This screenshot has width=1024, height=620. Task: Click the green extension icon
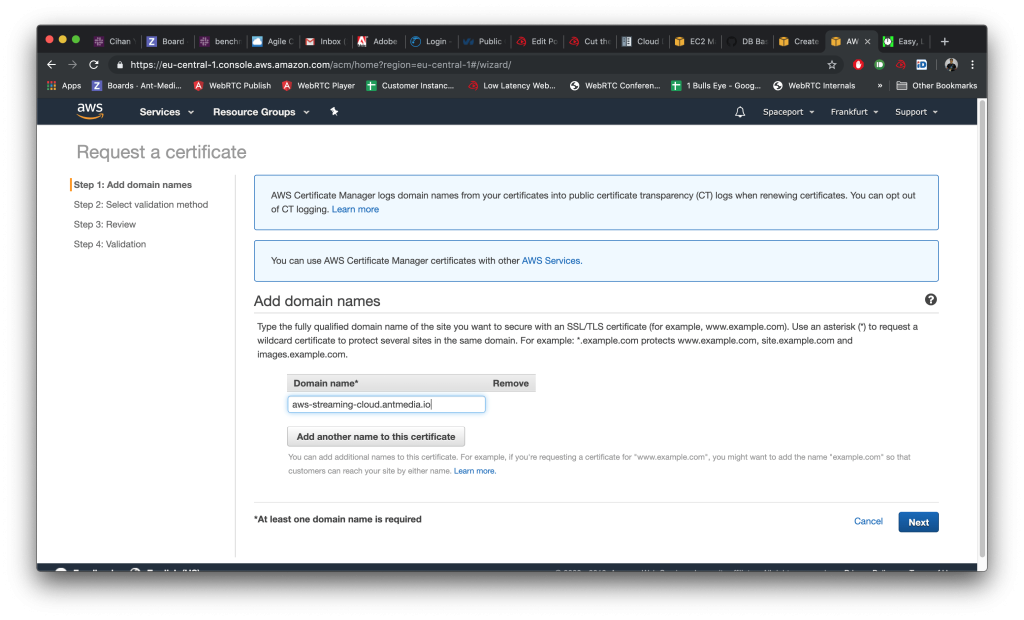click(x=879, y=65)
